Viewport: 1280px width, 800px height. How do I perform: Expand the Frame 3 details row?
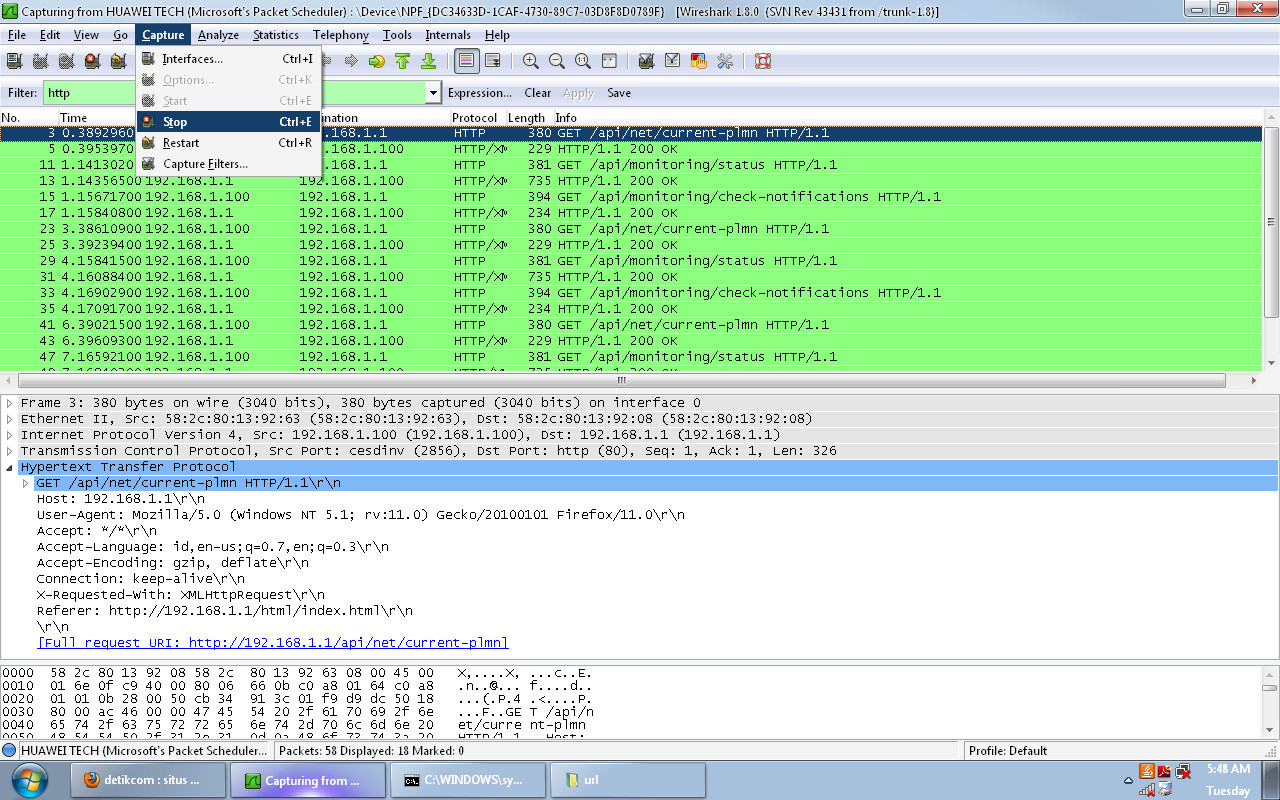tap(10, 403)
